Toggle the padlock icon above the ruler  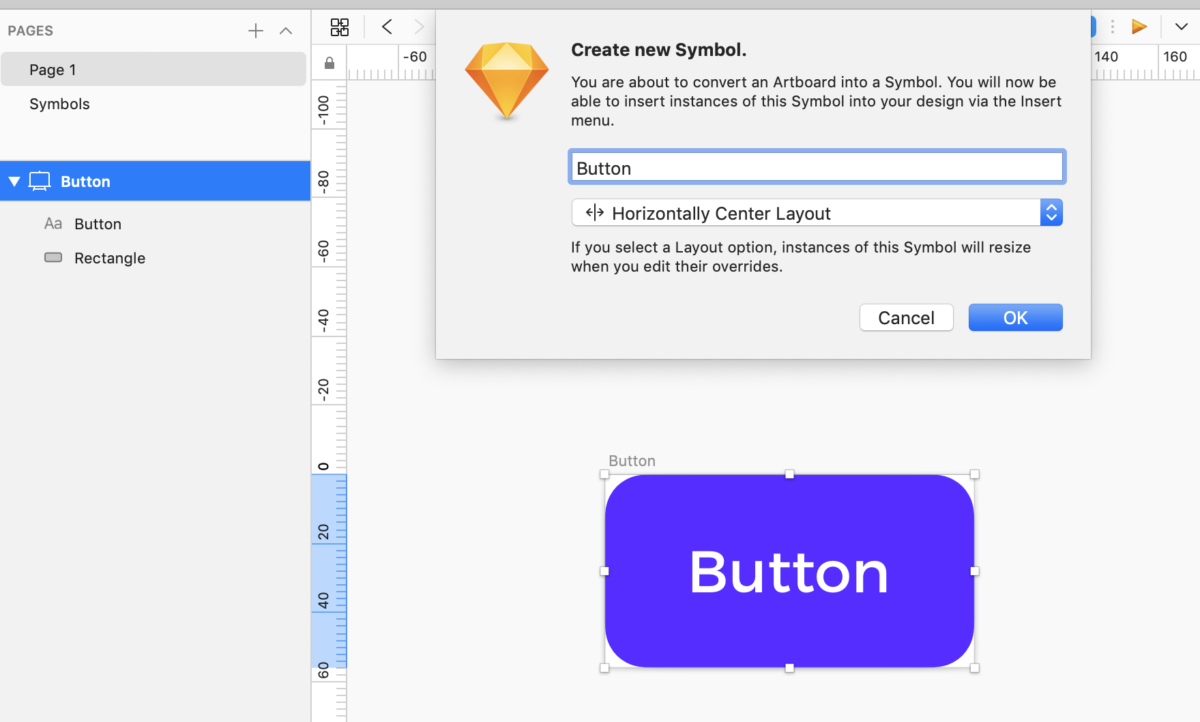[329, 62]
